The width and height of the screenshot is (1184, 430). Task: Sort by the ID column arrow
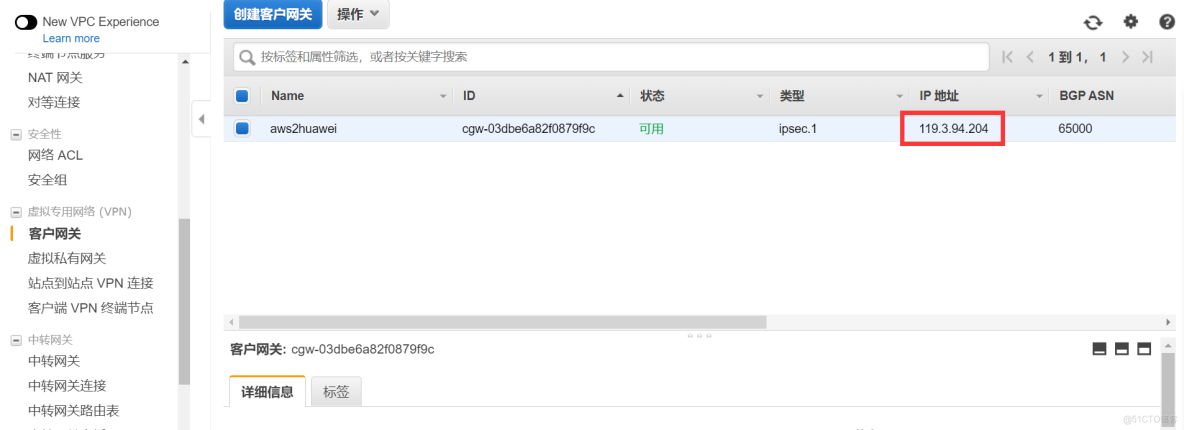coord(620,96)
